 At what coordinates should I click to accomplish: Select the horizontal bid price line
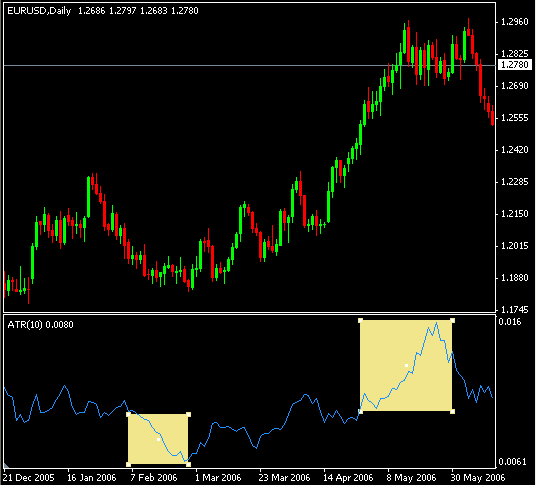[249, 65]
